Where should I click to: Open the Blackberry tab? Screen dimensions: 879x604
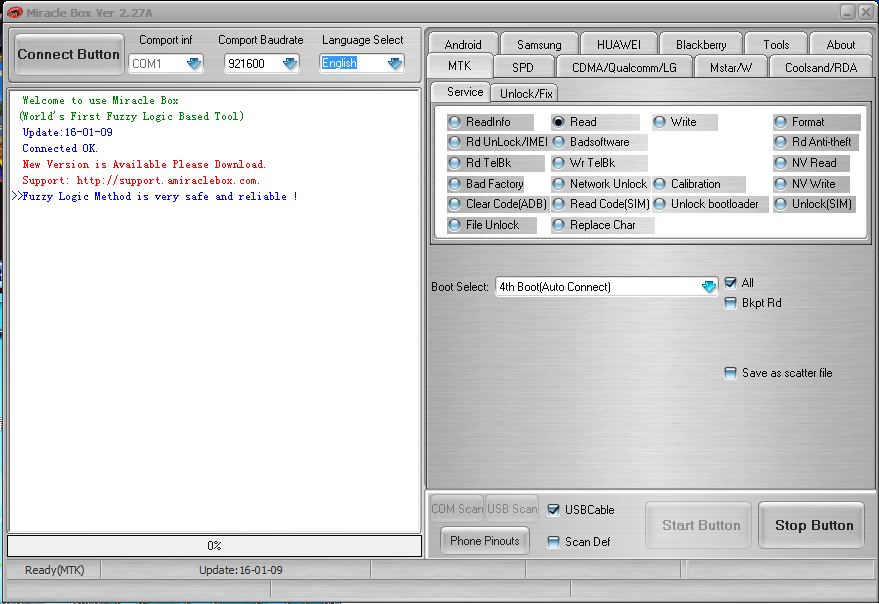tap(701, 44)
